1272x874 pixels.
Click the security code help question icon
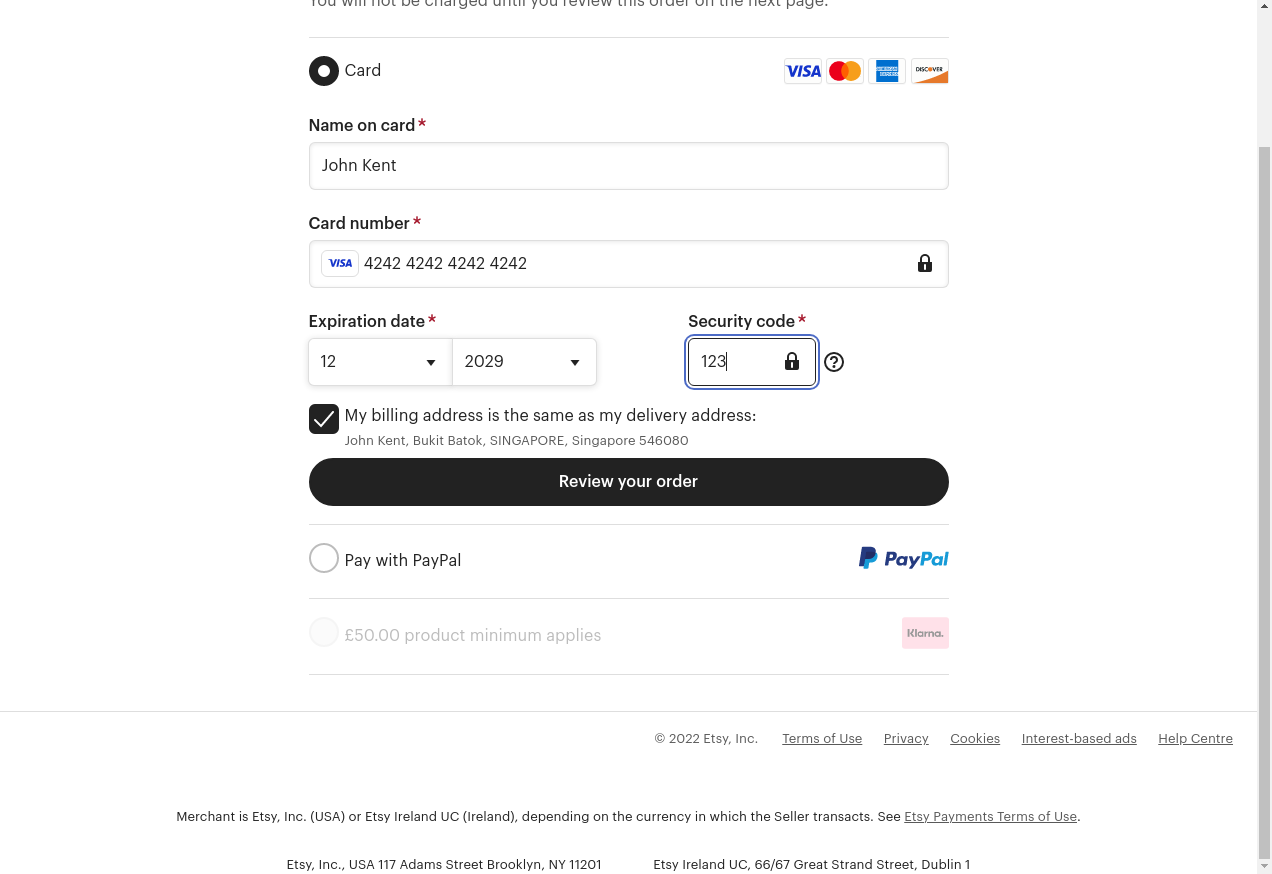point(834,362)
